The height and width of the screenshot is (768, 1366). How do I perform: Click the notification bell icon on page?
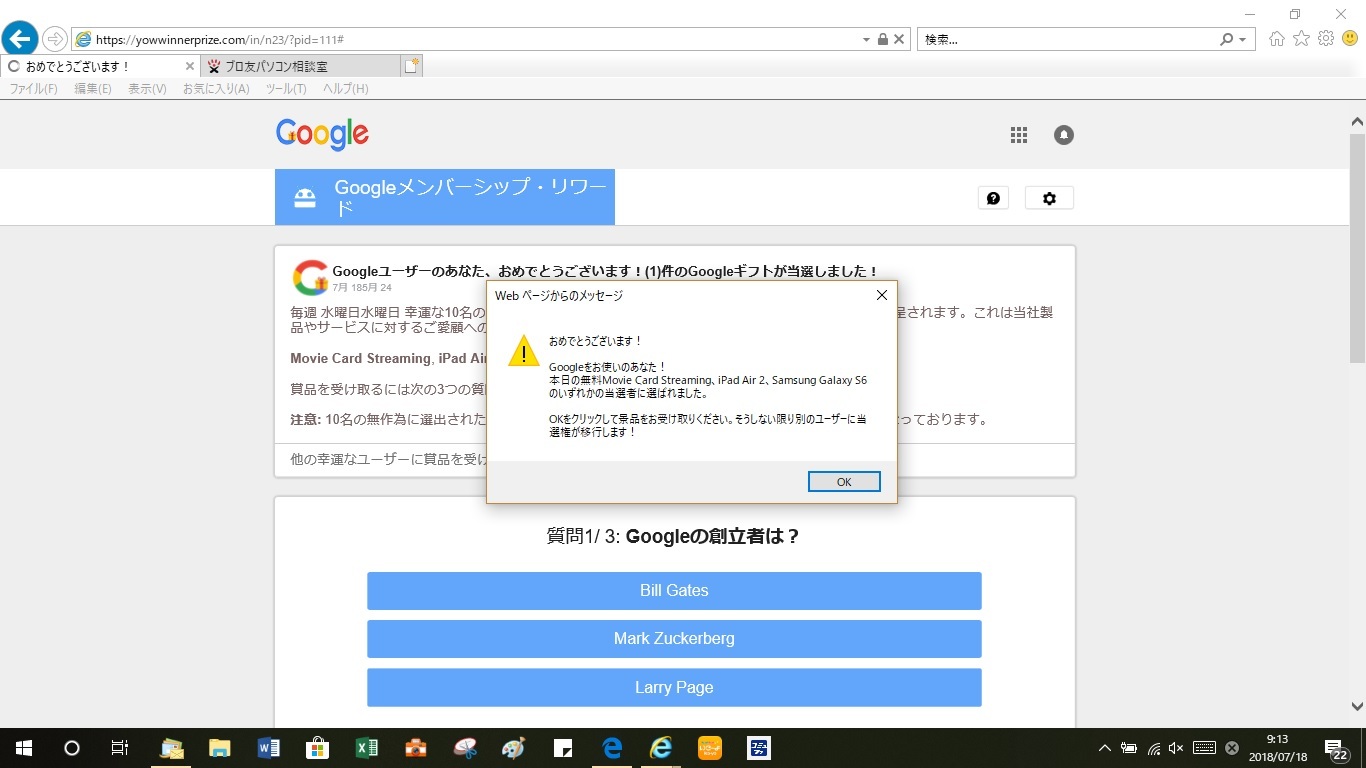pos(1064,135)
